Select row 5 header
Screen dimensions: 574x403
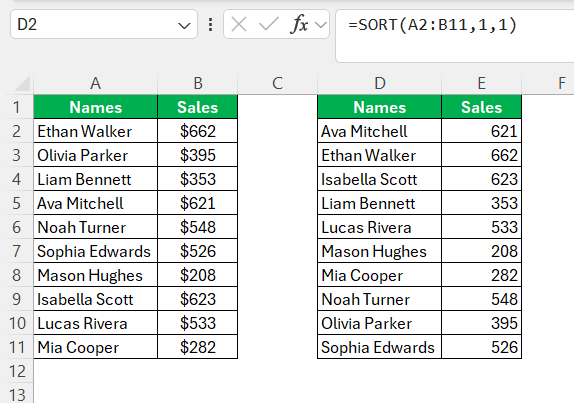click(x=16, y=203)
